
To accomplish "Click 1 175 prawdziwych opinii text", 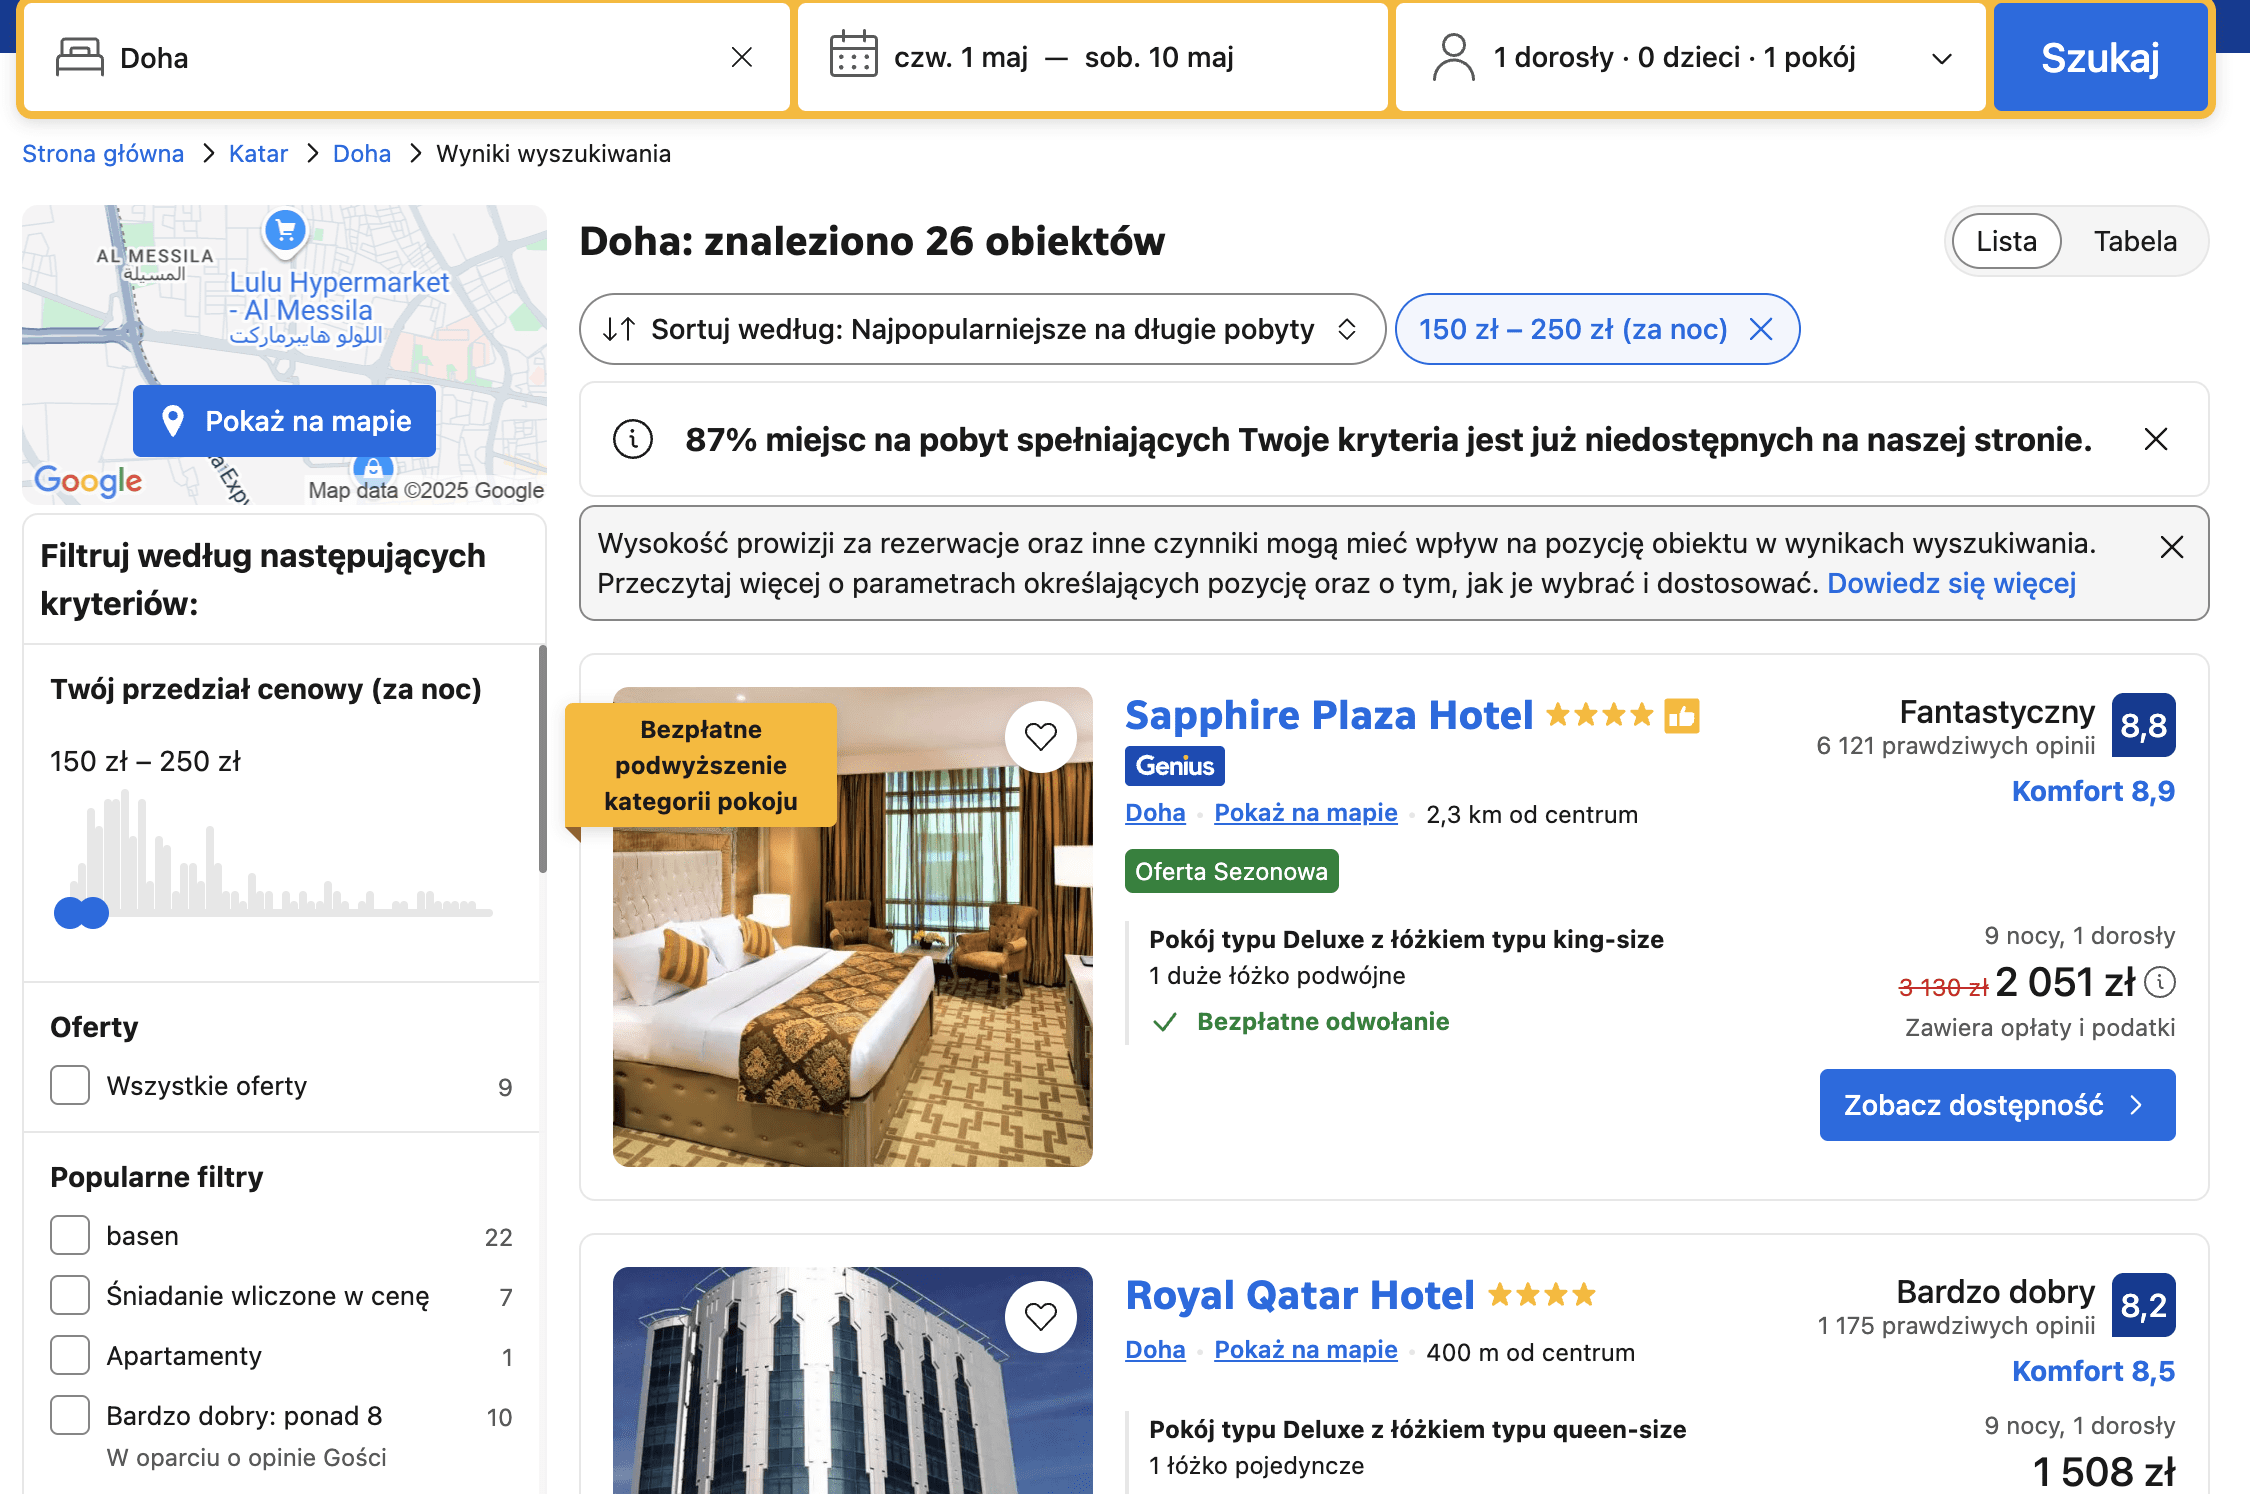I will (x=1955, y=1326).
